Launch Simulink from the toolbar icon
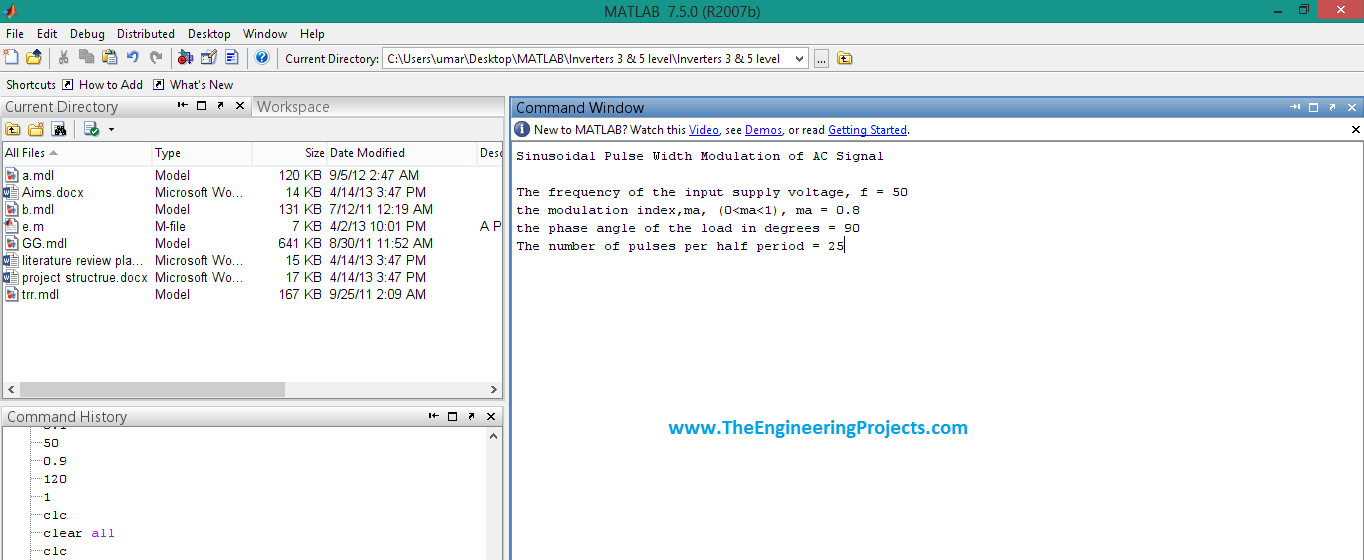Viewport: 1364px width, 560px height. tap(185, 58)
